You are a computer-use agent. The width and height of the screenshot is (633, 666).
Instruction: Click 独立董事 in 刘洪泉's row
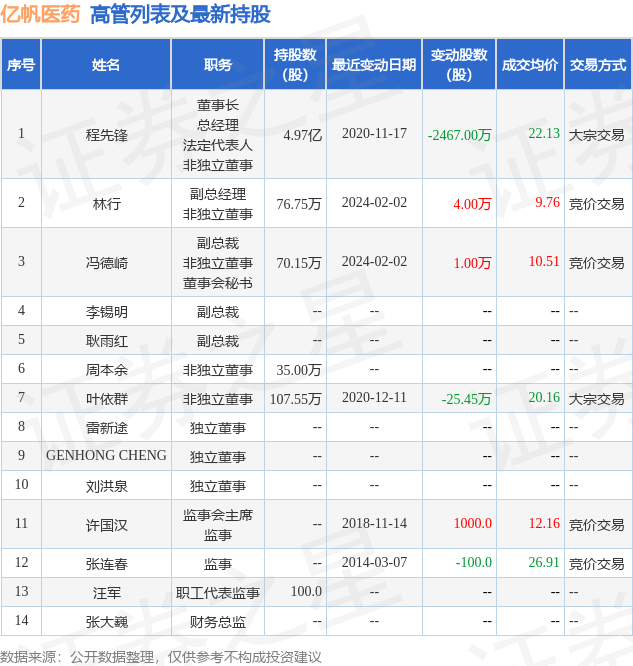(218, 486)
